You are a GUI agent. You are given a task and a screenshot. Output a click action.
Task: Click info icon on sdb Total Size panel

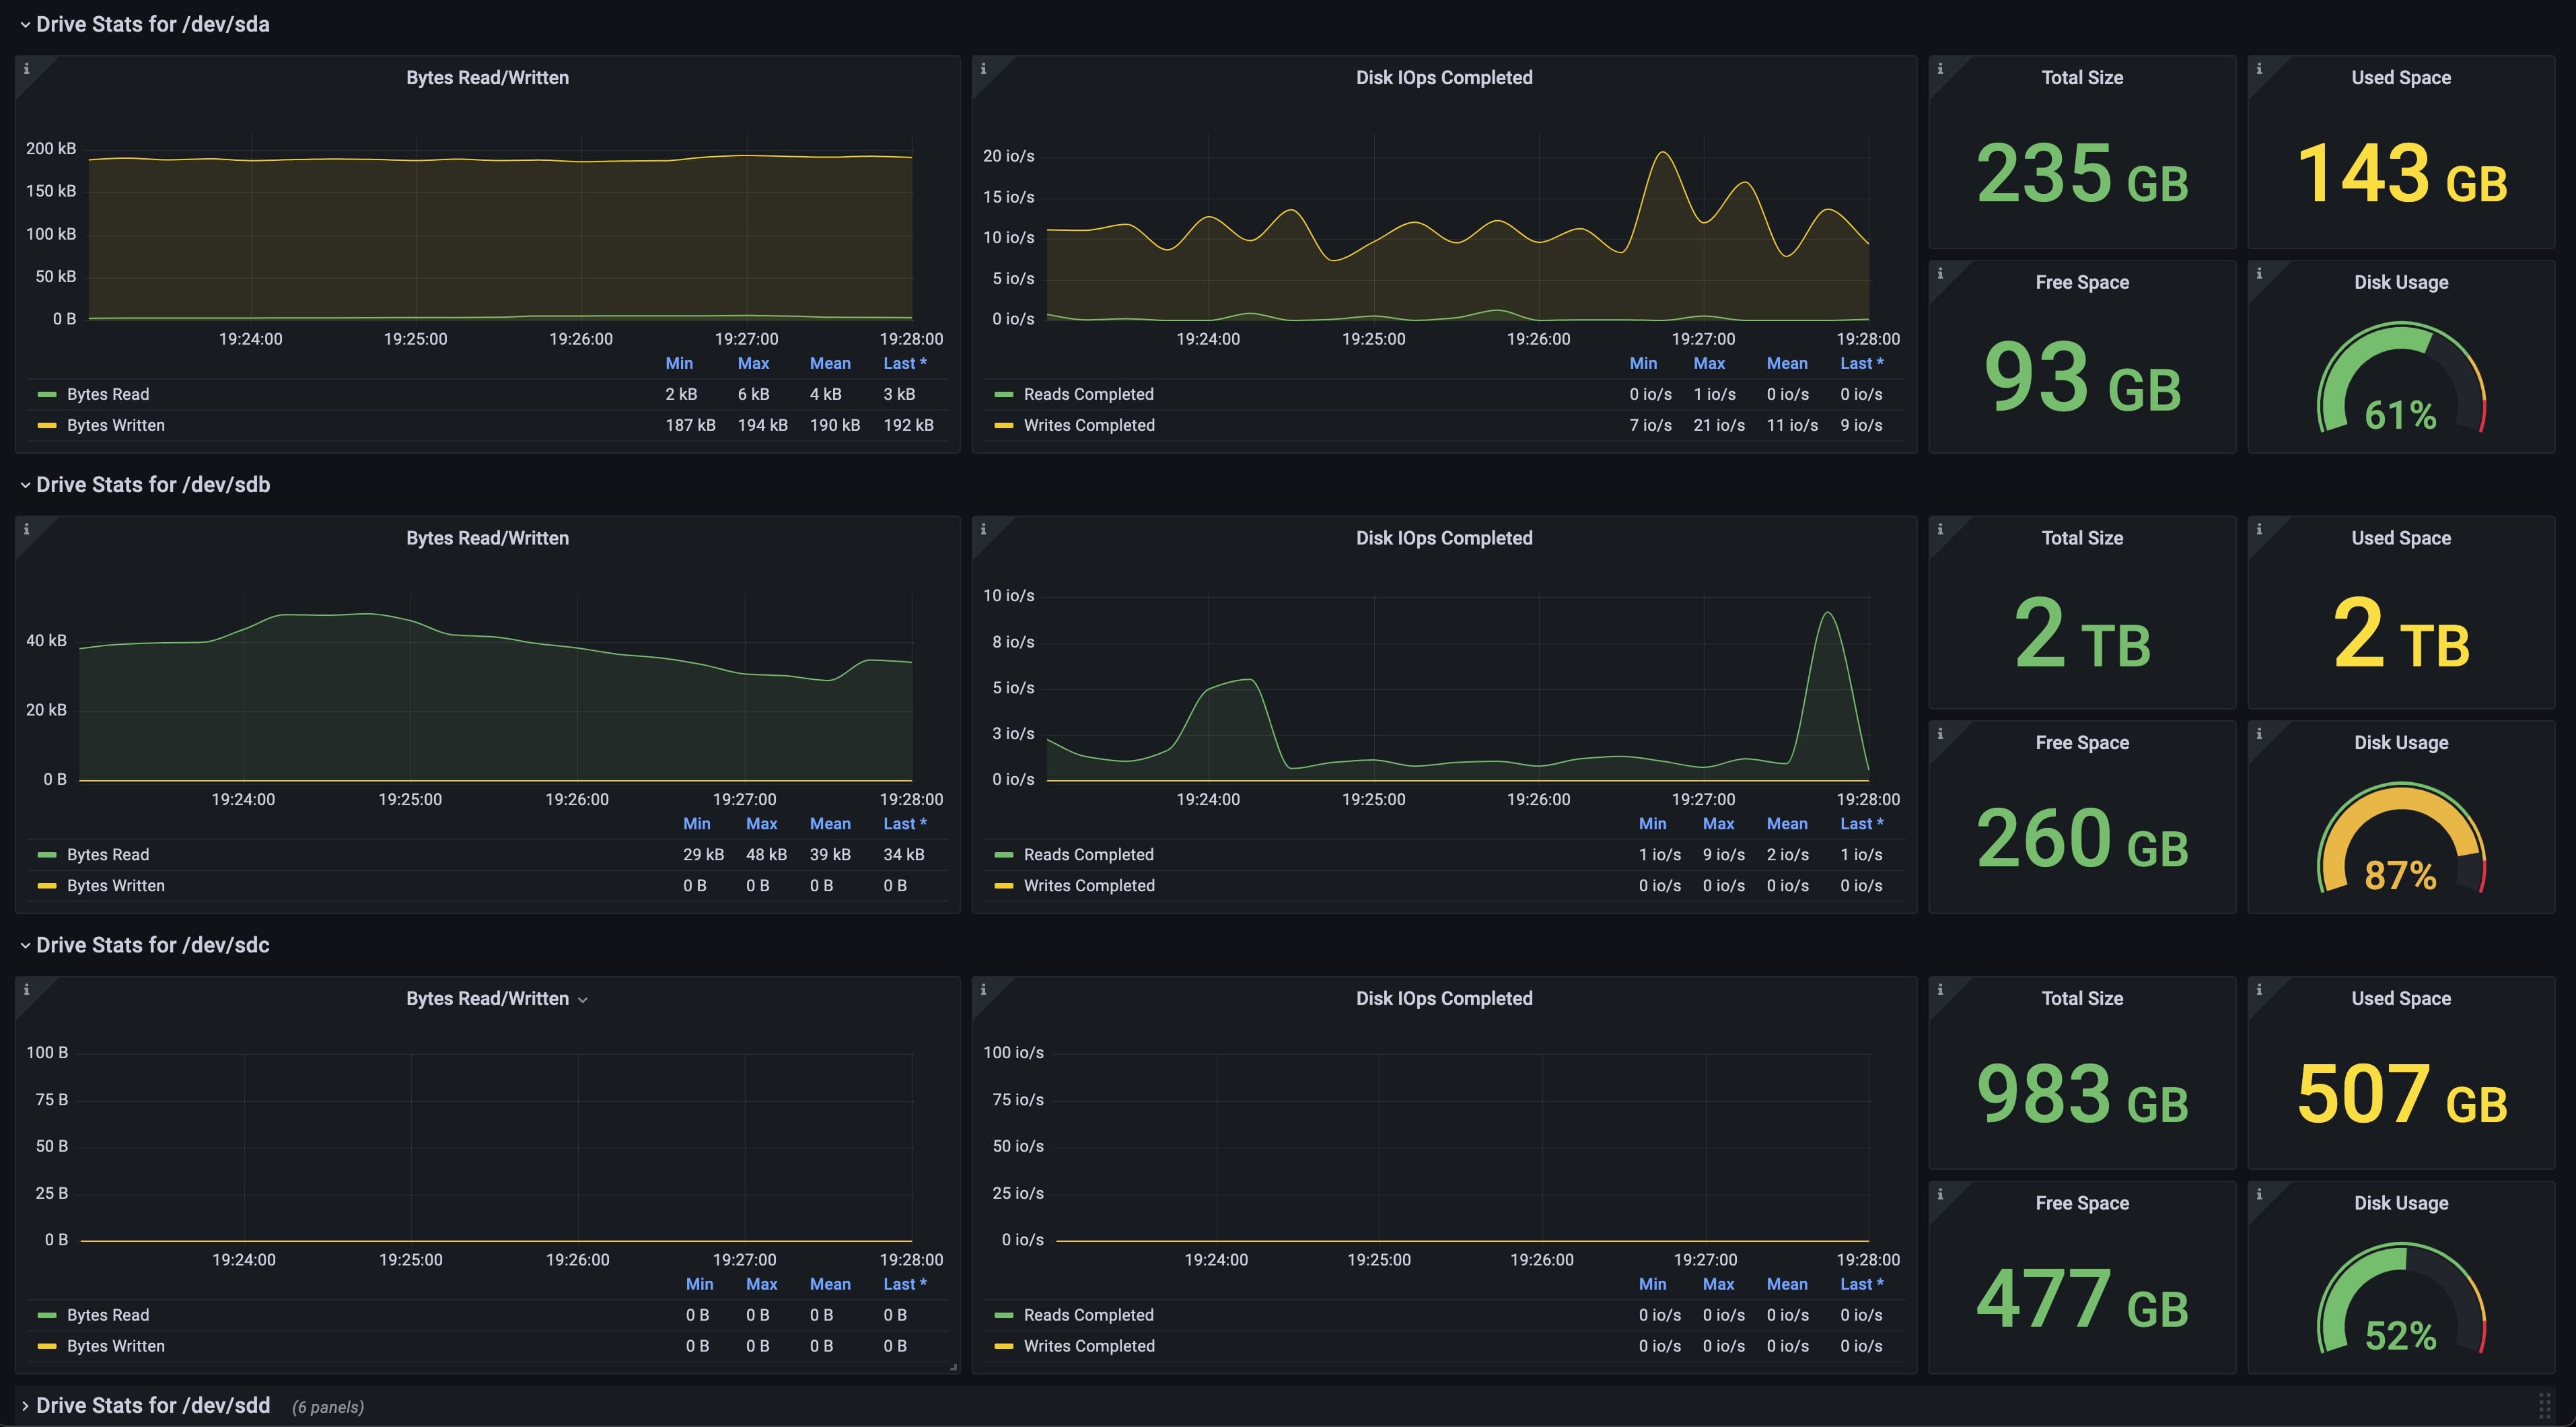[x=1940, y=529]
